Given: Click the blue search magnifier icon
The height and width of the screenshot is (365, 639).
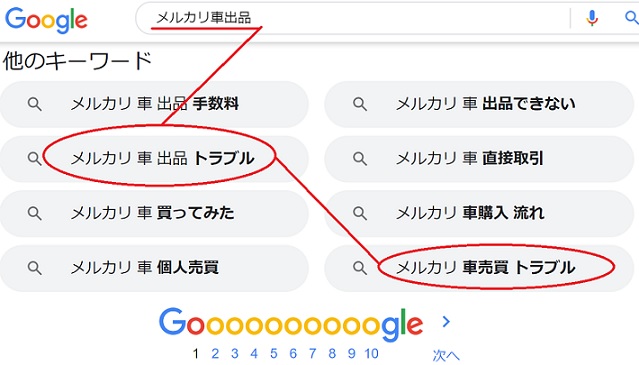Looking at the screenshot, I should pyautogui.click(x=631, y=18).
